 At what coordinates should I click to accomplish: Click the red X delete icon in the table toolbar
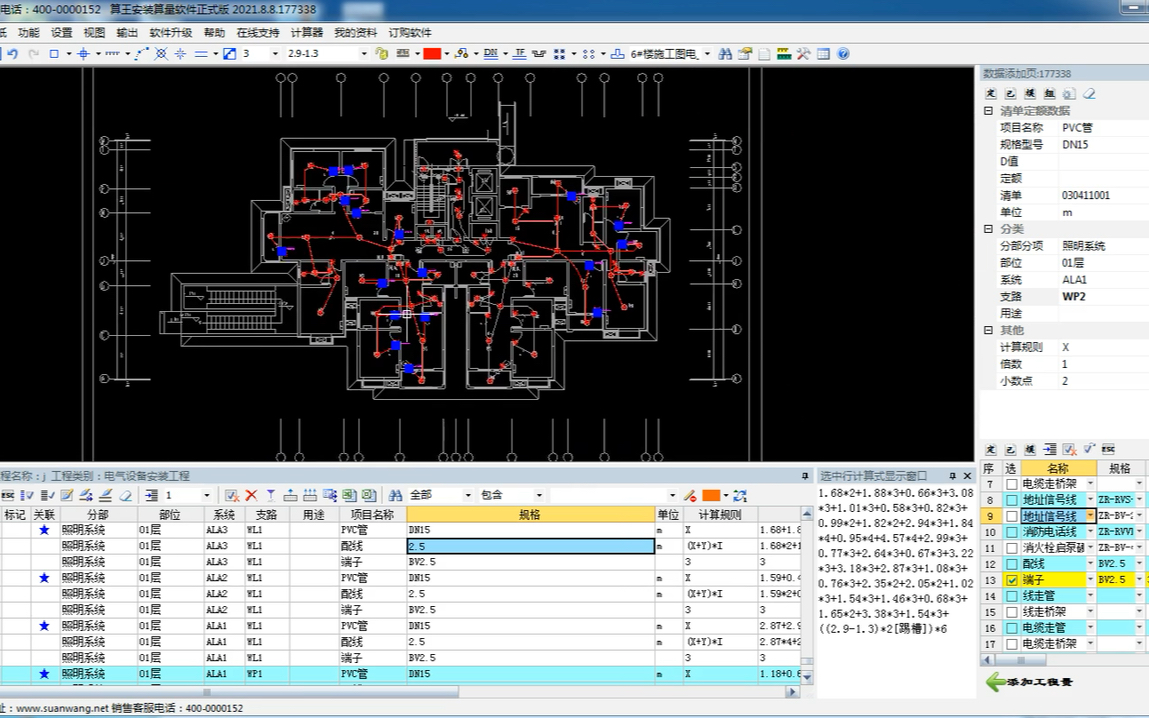[251, 495]
